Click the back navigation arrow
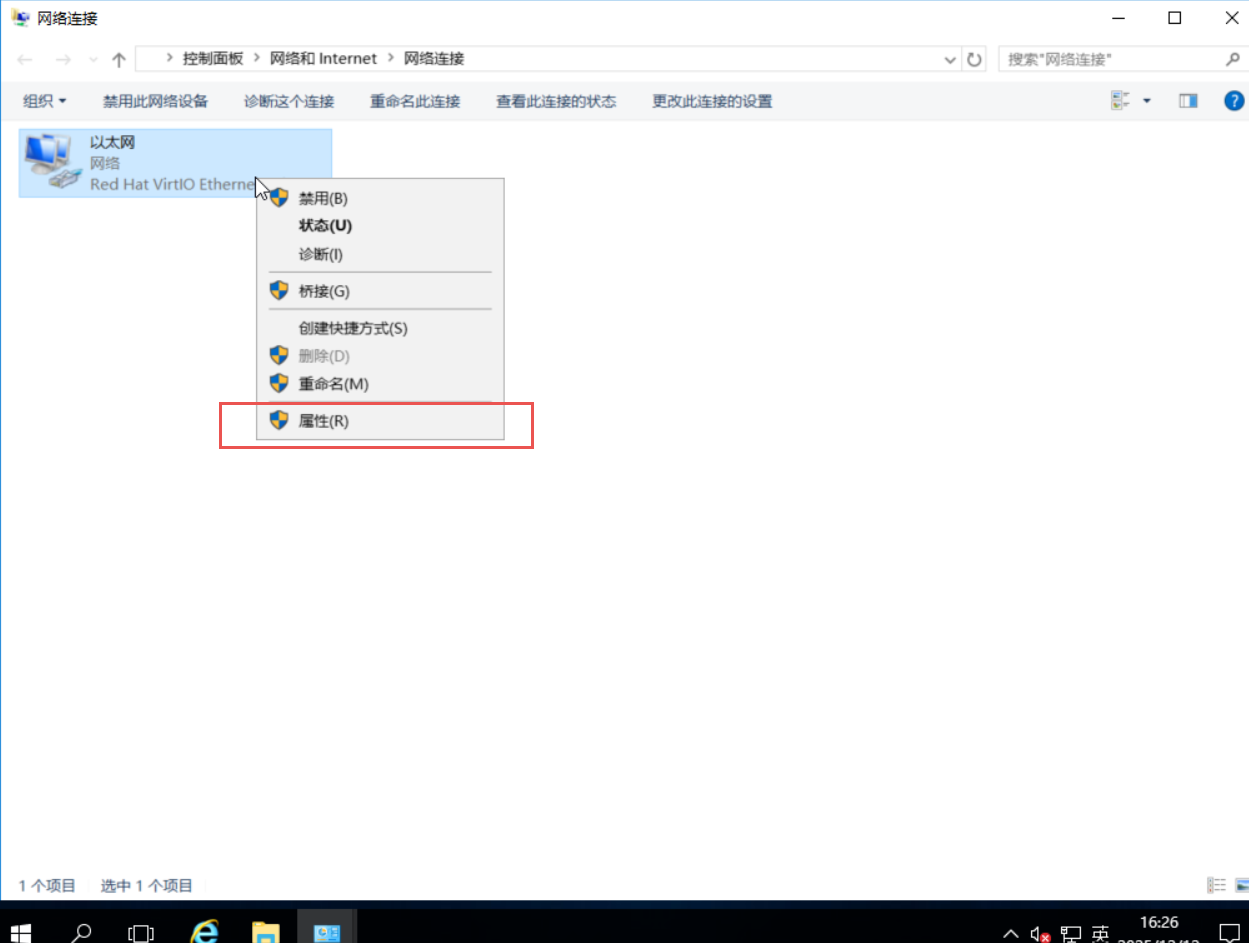Viewport: 1249px width, 943px height. (26, 60)
